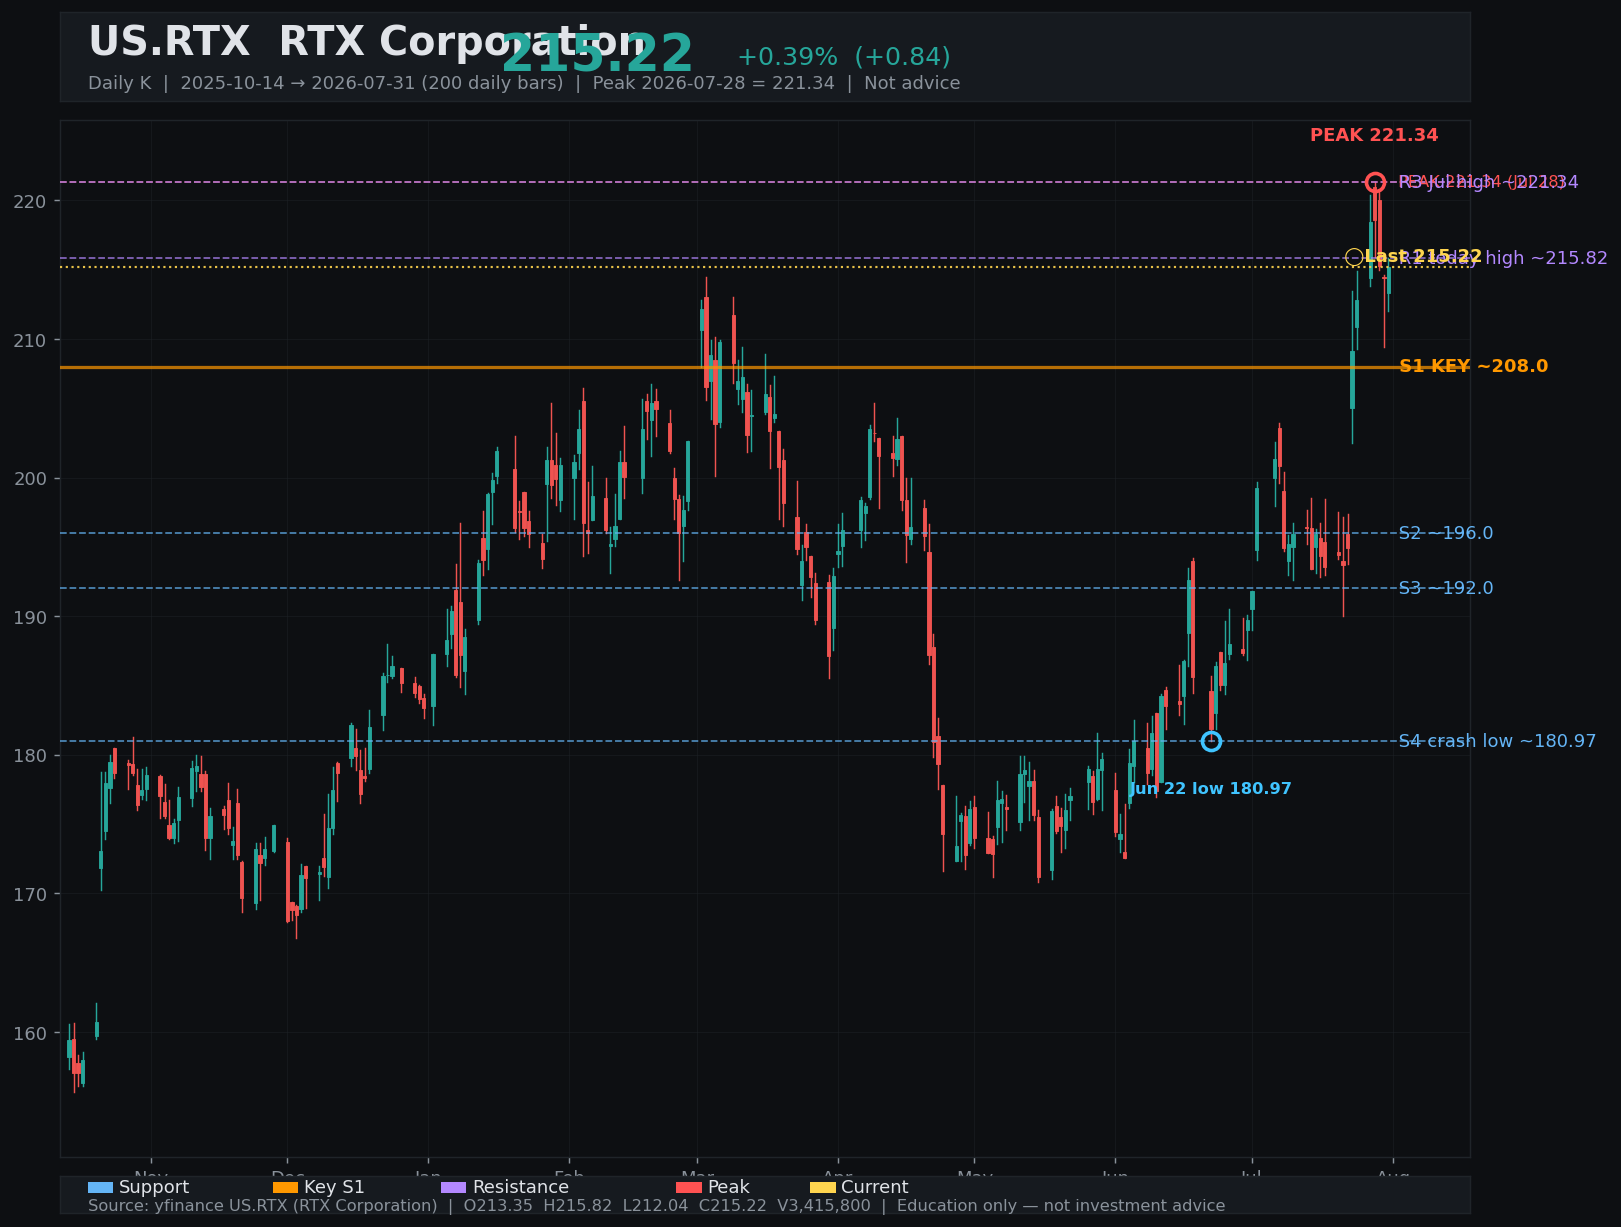Select the yellow Current legend swatch

pyautogui.click(x=823, y=1188)
